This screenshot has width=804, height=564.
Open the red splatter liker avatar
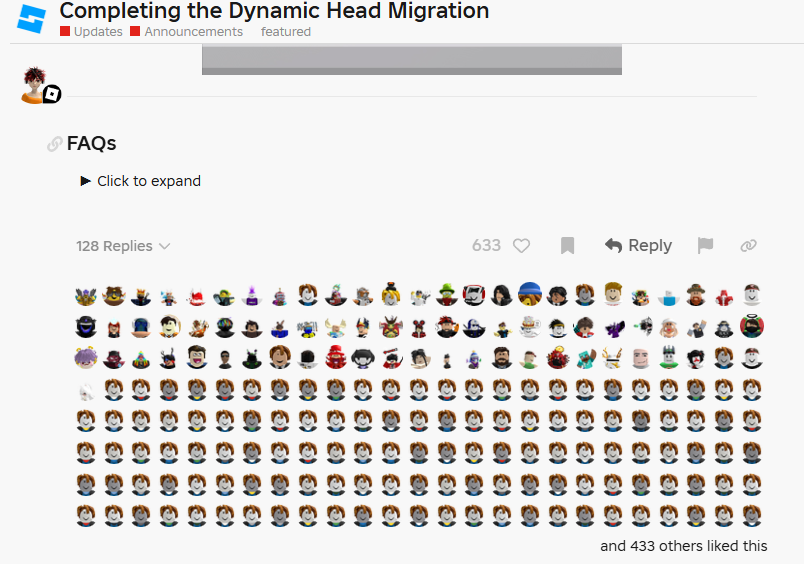click(x=196, y=296)
